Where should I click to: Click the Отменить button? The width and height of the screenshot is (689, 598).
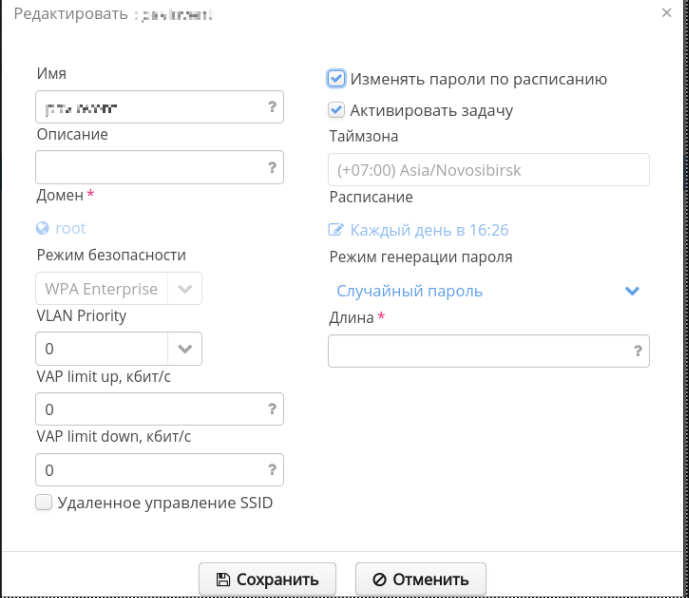pos(420,579)
